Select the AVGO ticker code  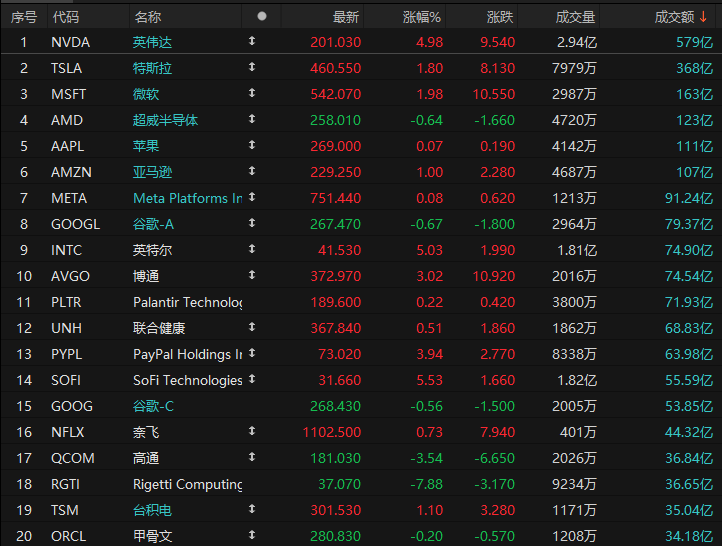(70, 276)
